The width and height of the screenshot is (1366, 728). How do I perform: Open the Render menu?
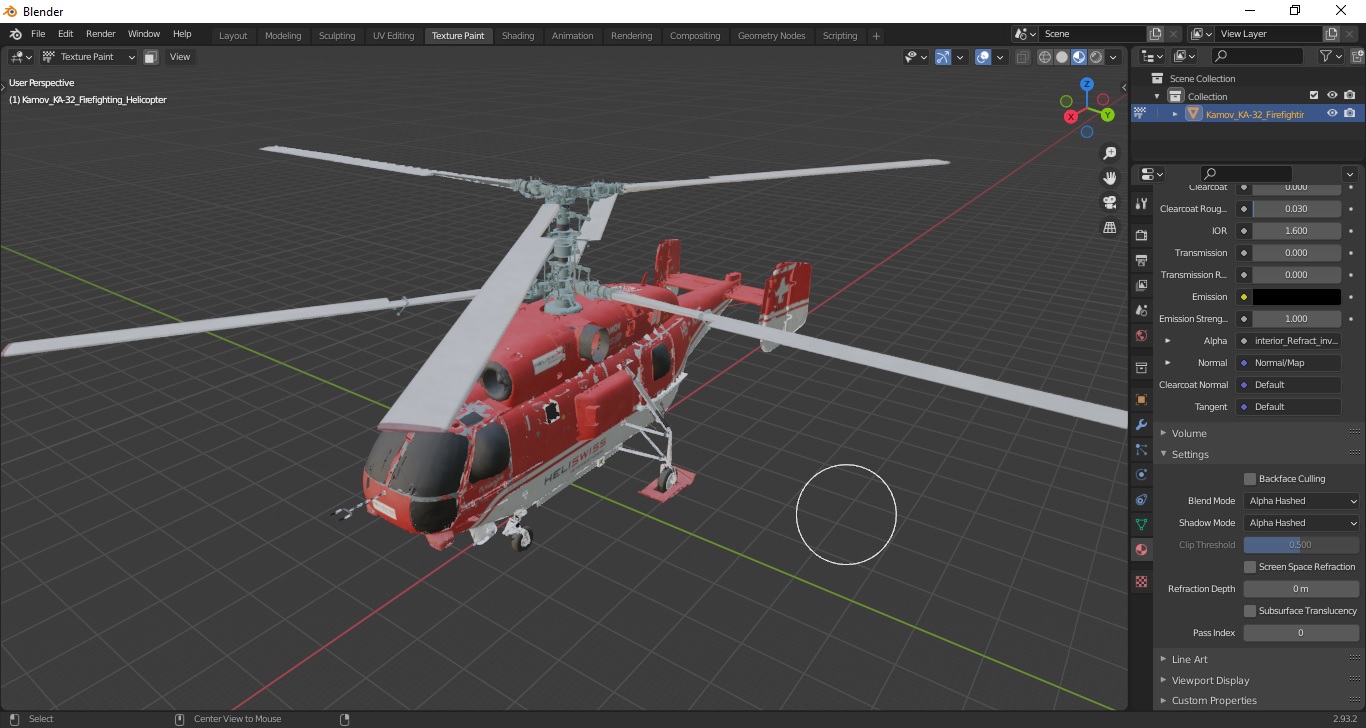(100, 34)
